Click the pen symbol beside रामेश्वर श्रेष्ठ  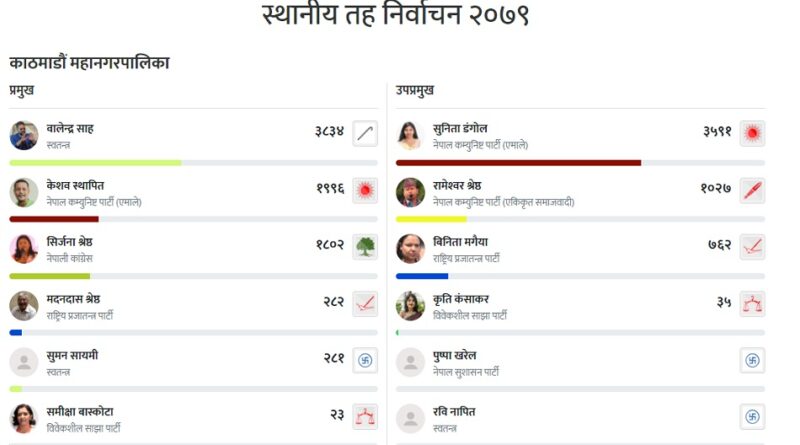click(752, 190)
